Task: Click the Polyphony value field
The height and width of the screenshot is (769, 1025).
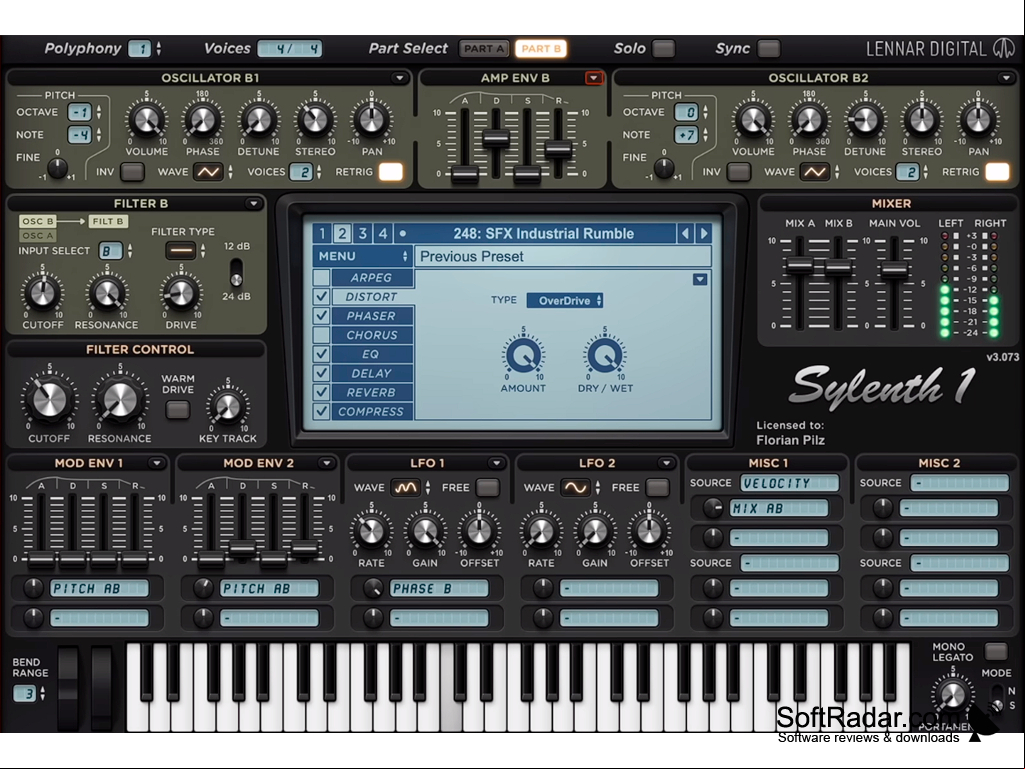Action: tap(140, 48)
